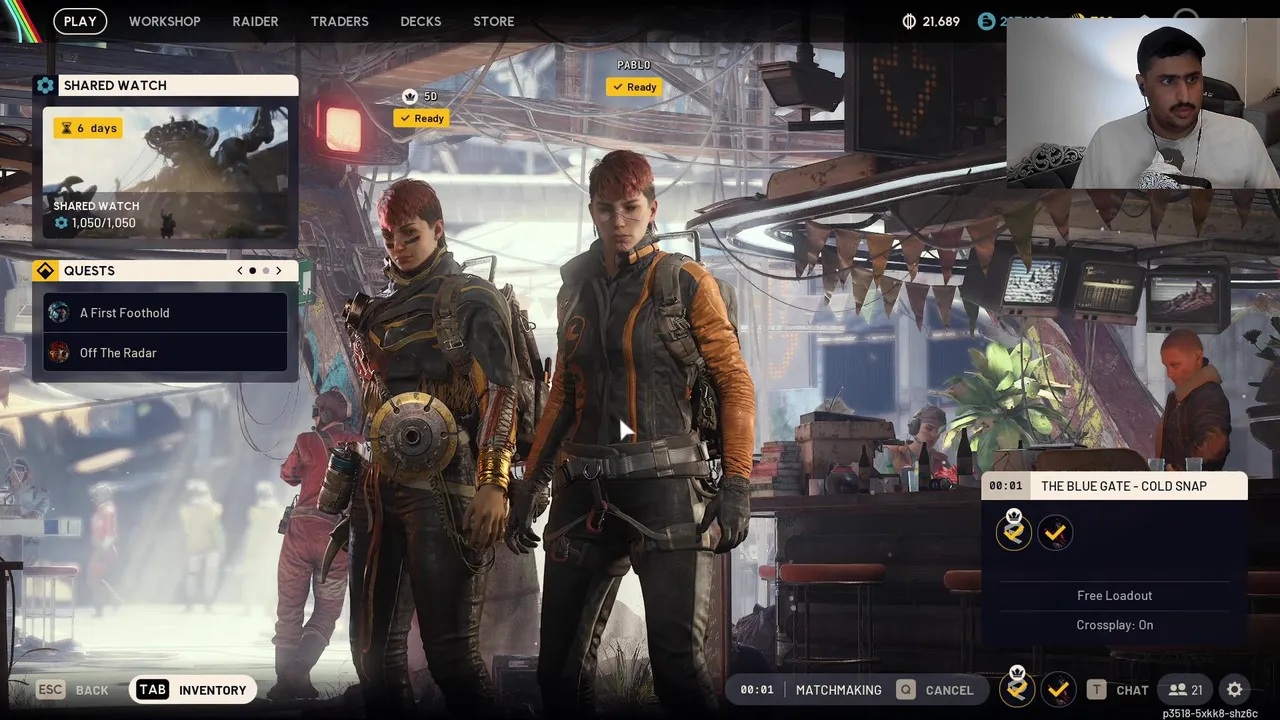Toggle Crossplay: On setting
The height and width of the screenshot is (720, 1280).
click(1114, 625)
